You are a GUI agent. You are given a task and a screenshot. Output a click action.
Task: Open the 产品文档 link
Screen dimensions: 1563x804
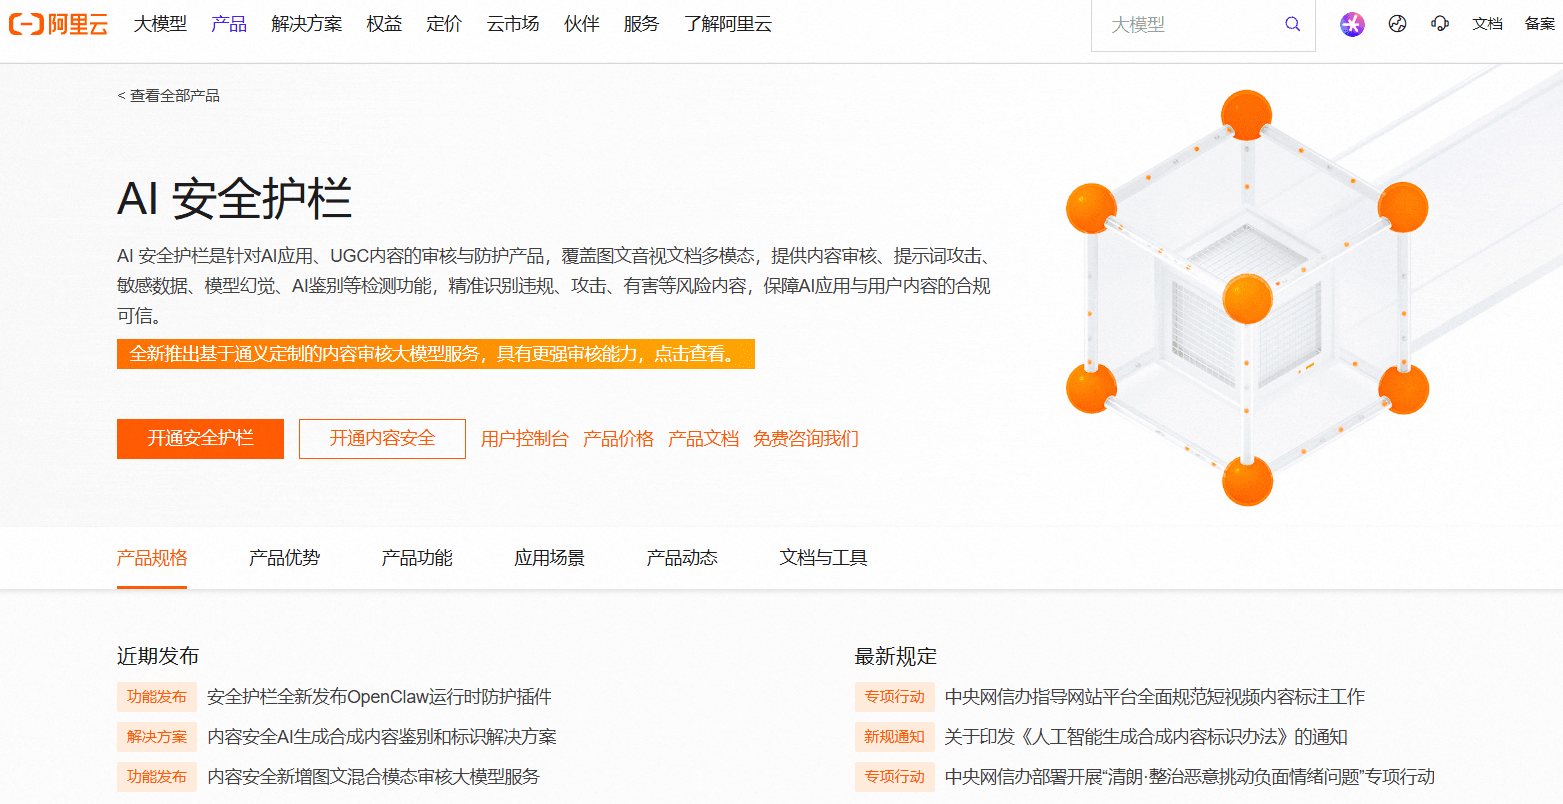(703, 439)
